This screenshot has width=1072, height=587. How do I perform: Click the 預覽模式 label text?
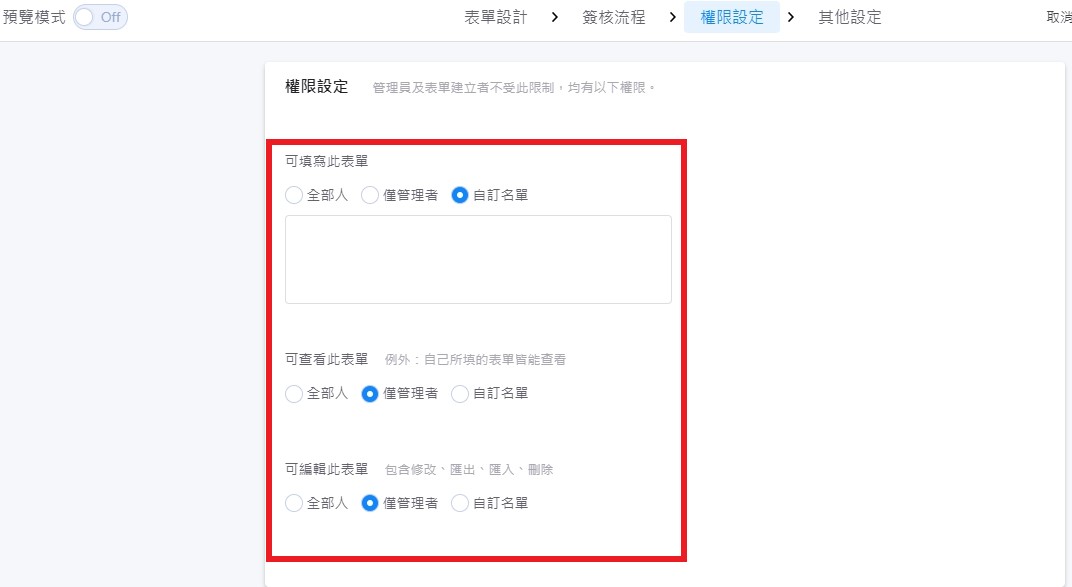34,18
